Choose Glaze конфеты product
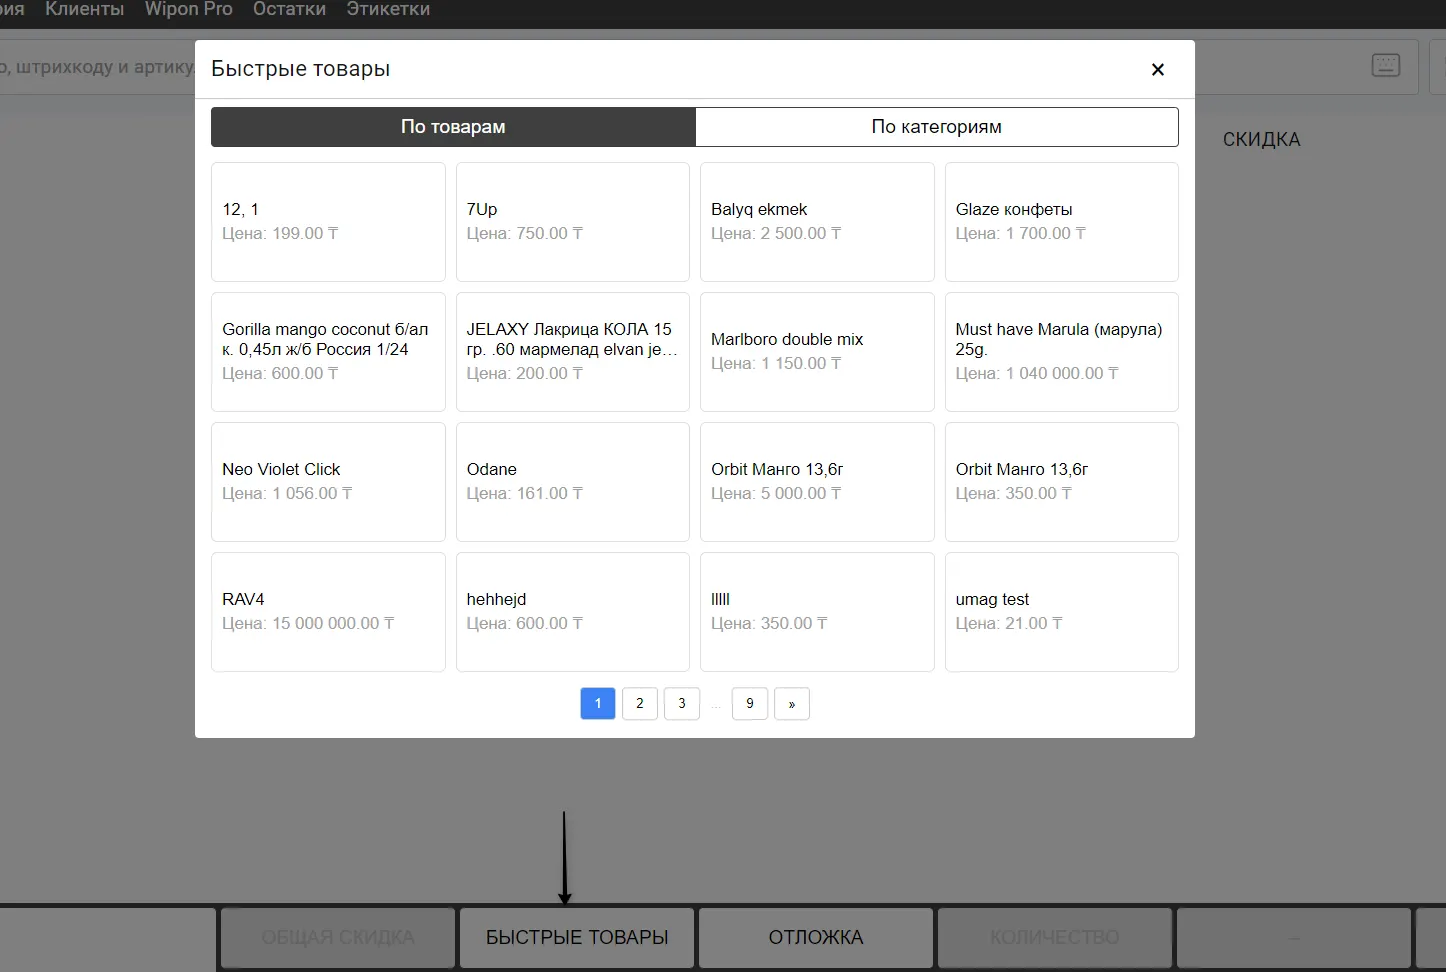This screenshot has width=1446, height=972. [x=1061, y=222]
